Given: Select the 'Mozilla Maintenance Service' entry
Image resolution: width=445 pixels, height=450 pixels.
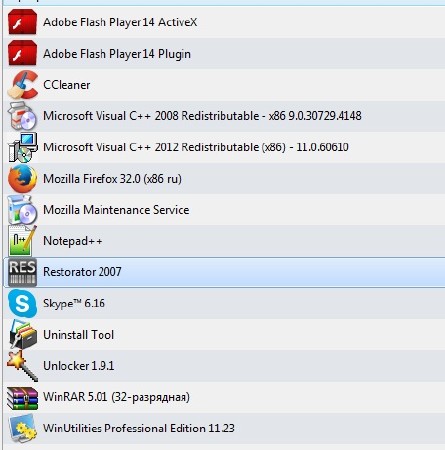Looking at the screenshot, I should click(116, 210).
